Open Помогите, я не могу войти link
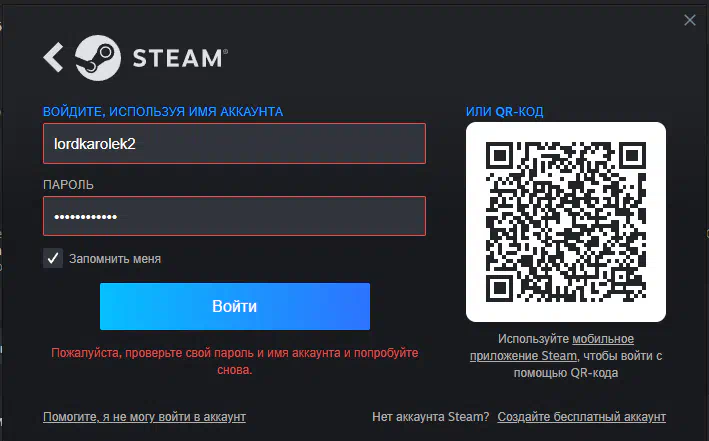This screenshot has width=709, height=441. click(144, 417)
